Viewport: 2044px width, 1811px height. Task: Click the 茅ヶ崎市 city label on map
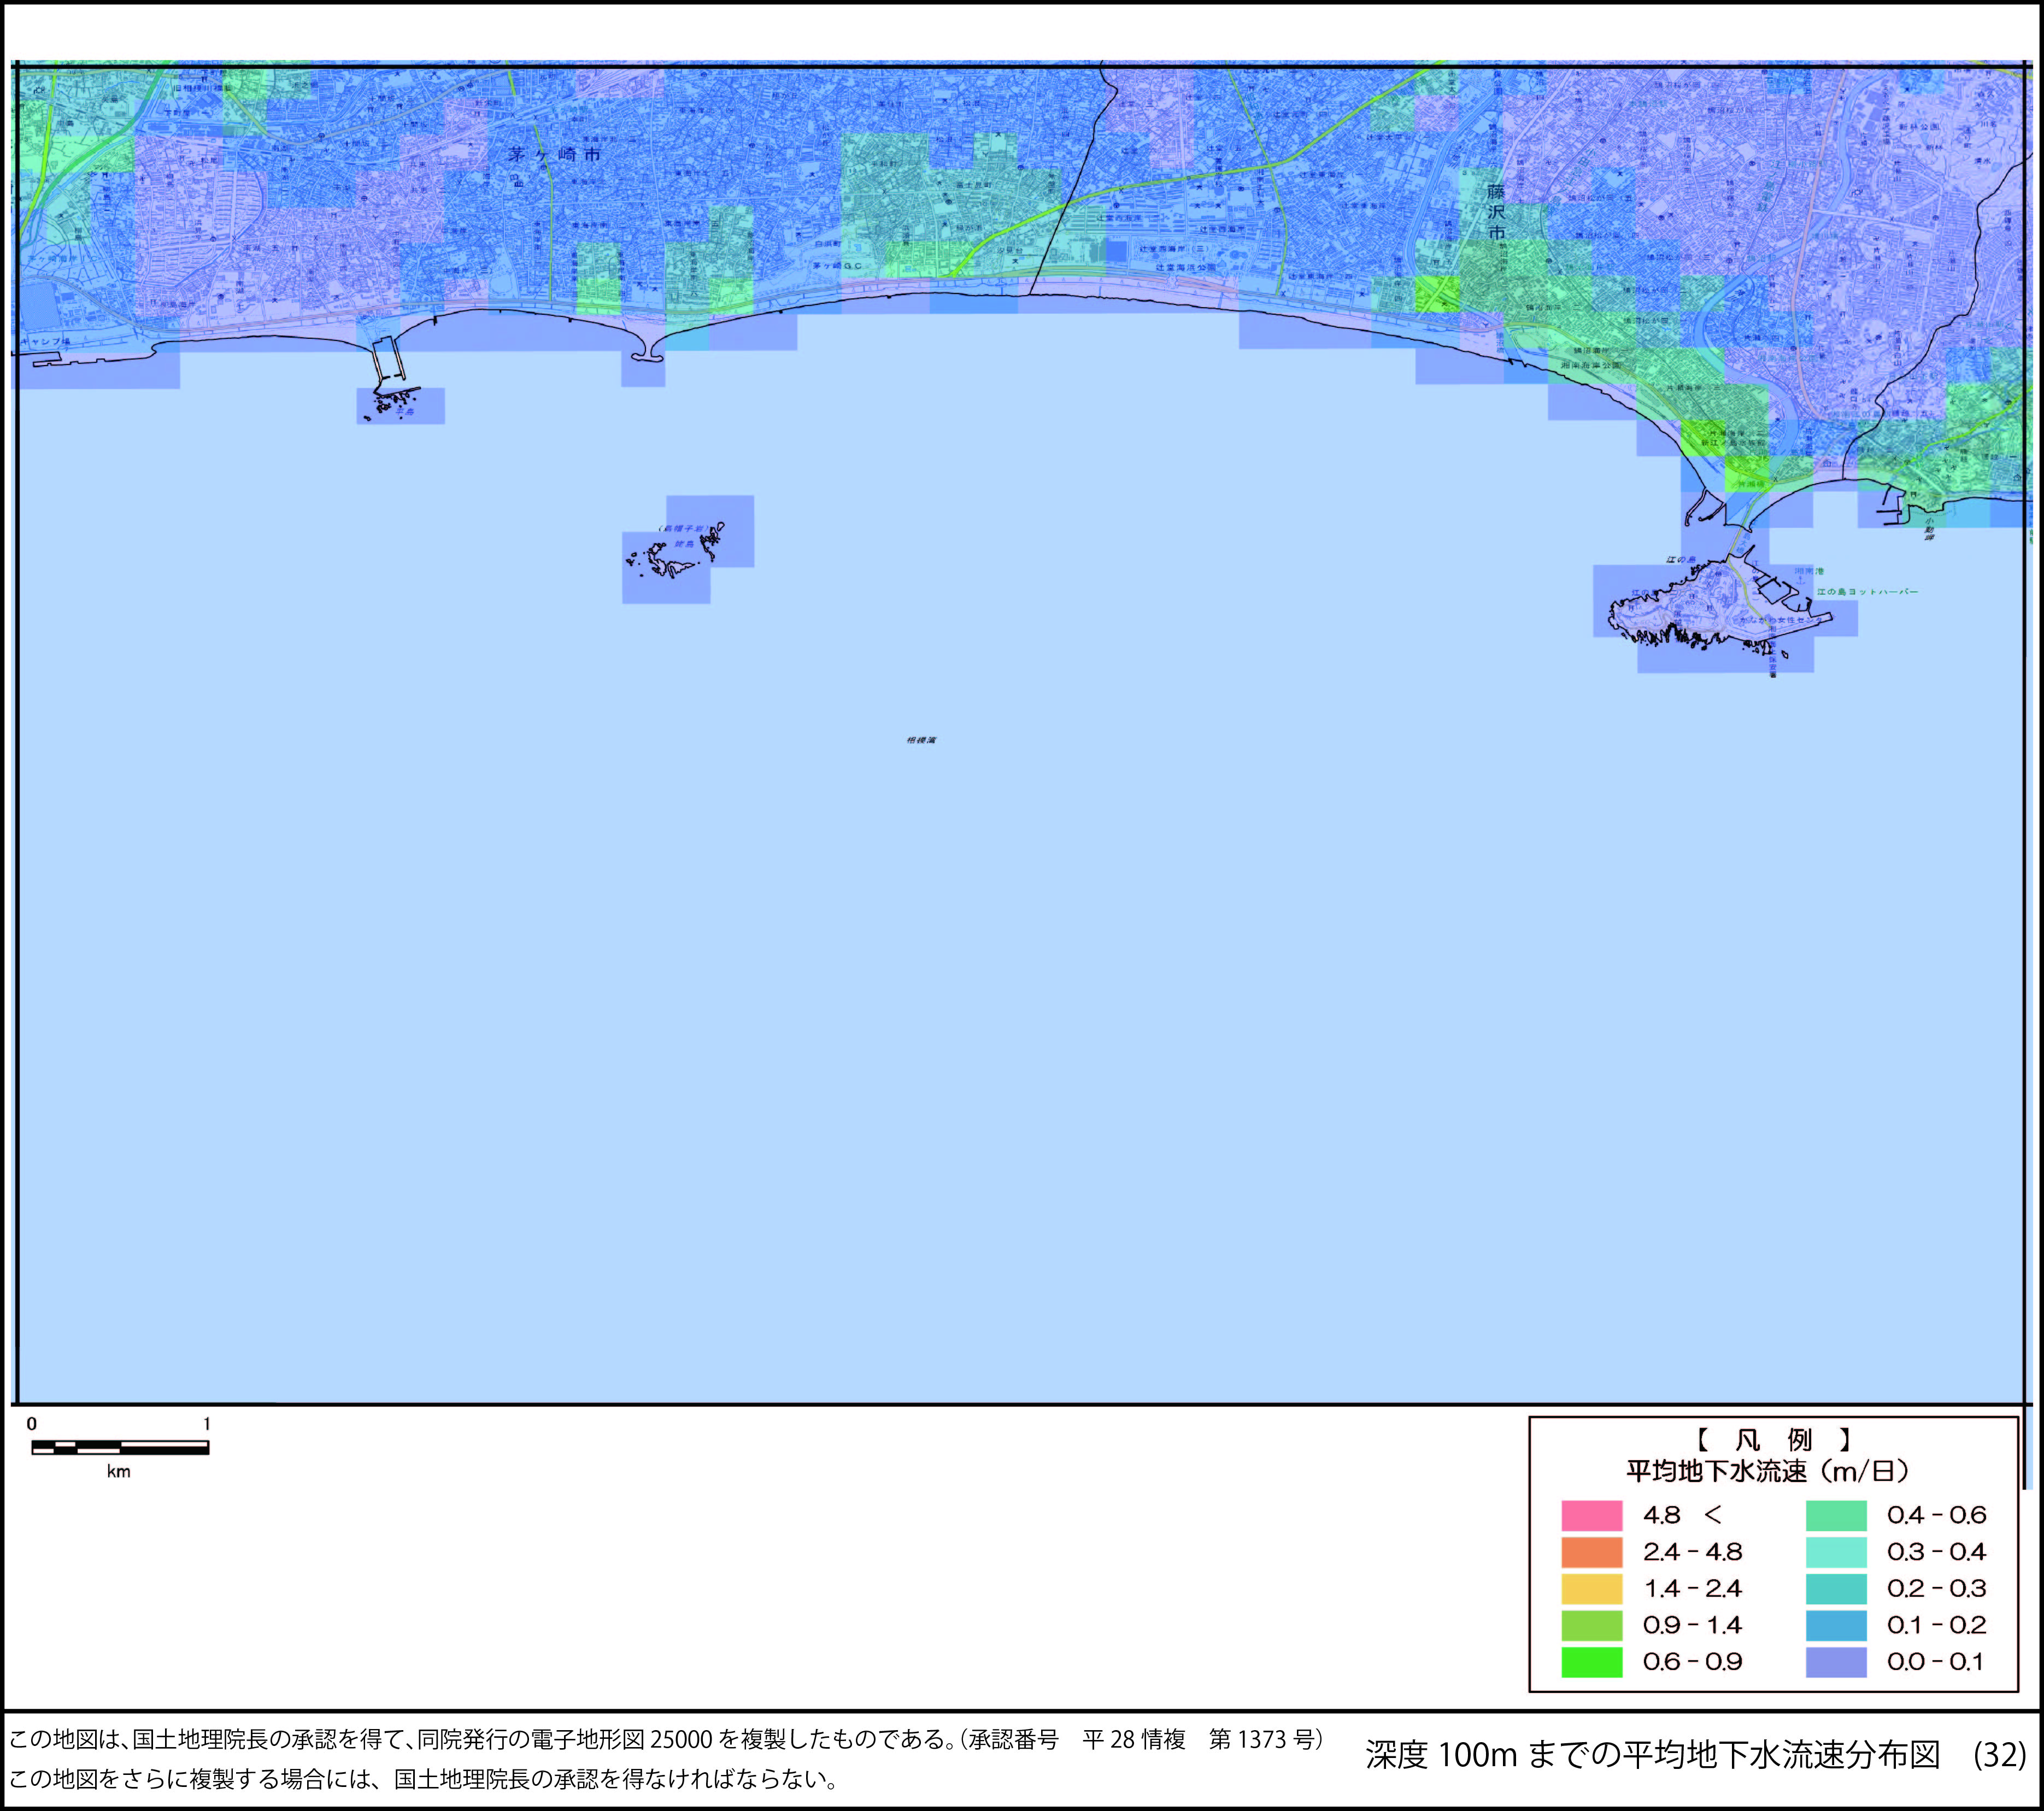(554, 155)
